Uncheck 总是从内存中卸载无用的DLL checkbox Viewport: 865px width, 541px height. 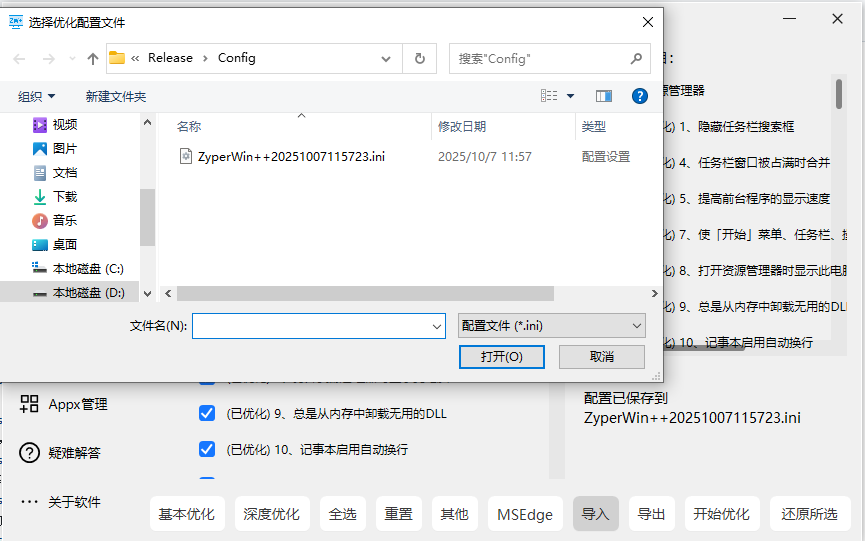tap(207, 413)
